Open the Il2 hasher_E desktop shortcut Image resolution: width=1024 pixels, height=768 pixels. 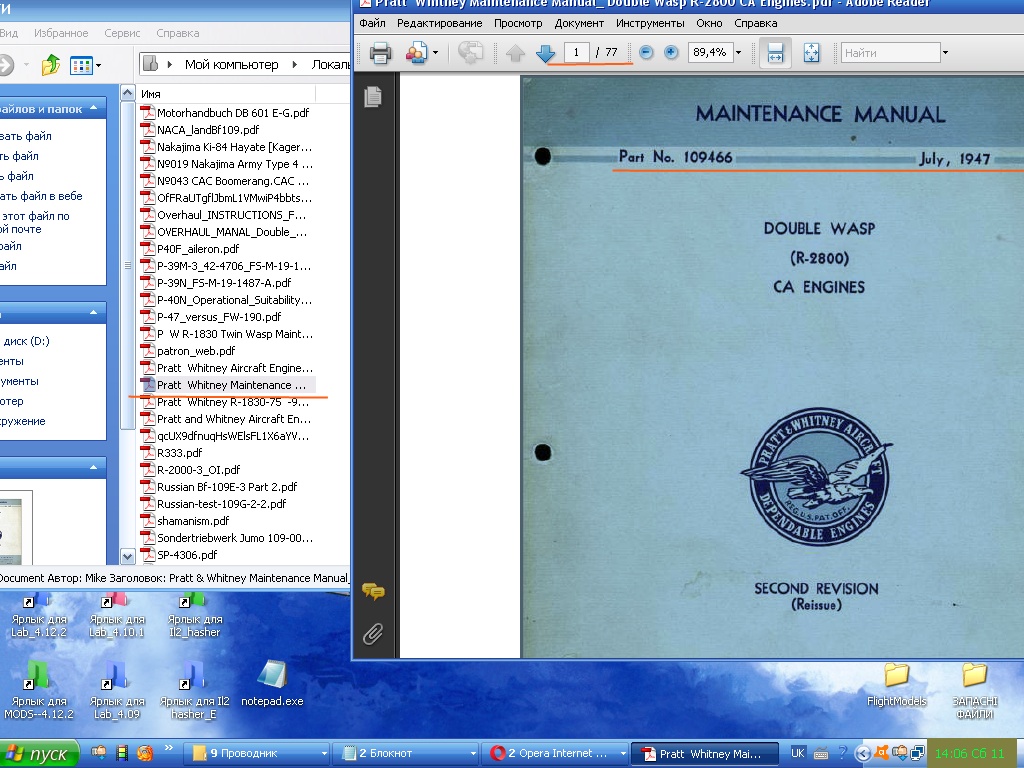pyautogui.click(x=195, y=691)
